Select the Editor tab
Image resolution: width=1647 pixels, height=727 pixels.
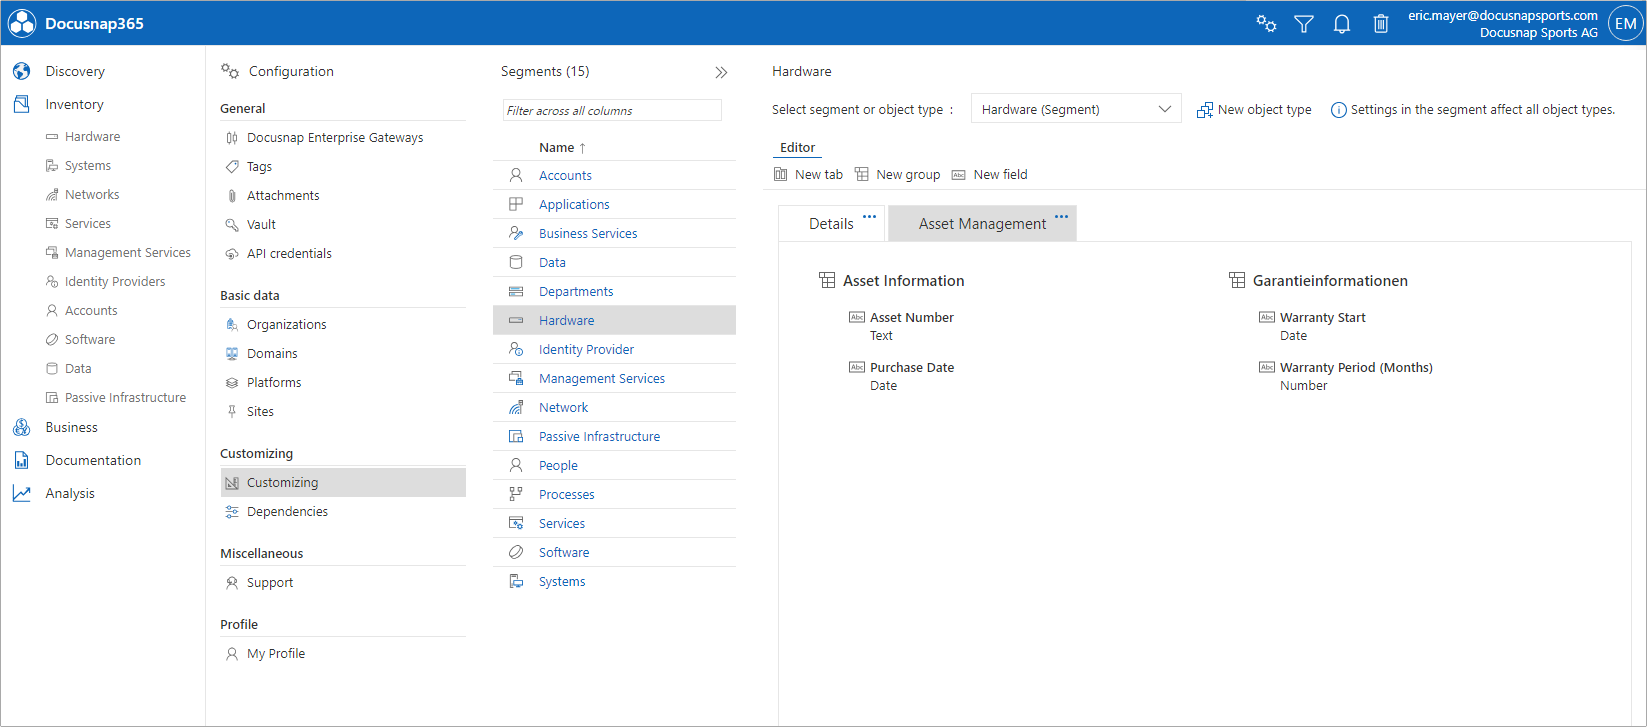point(797,147)
